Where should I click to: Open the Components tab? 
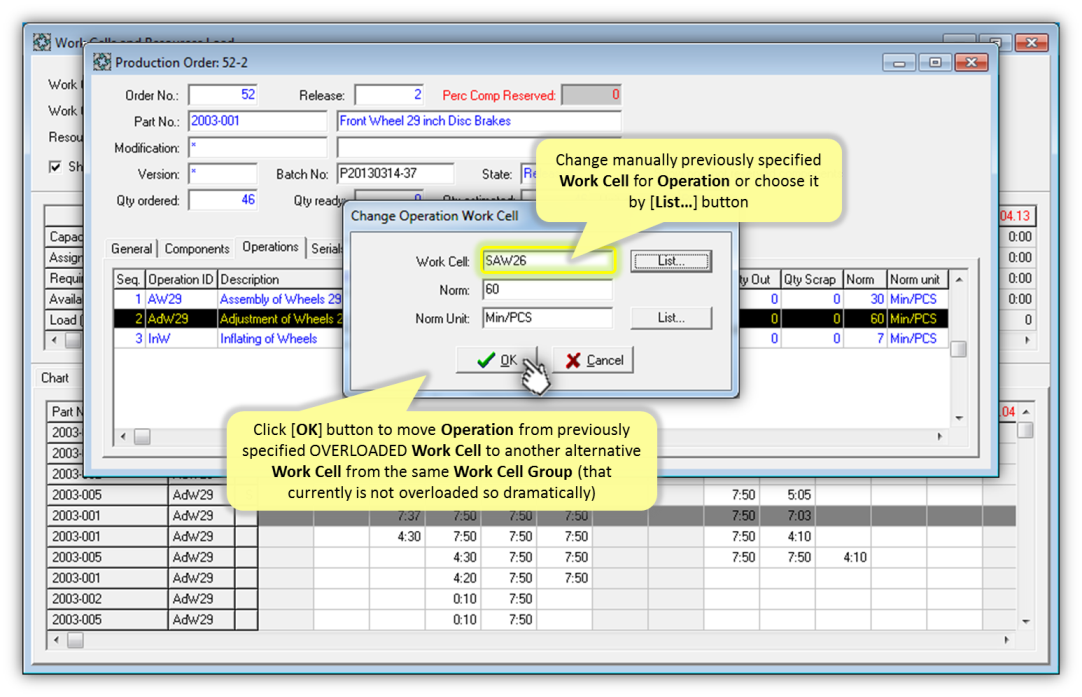coord(197,249)
